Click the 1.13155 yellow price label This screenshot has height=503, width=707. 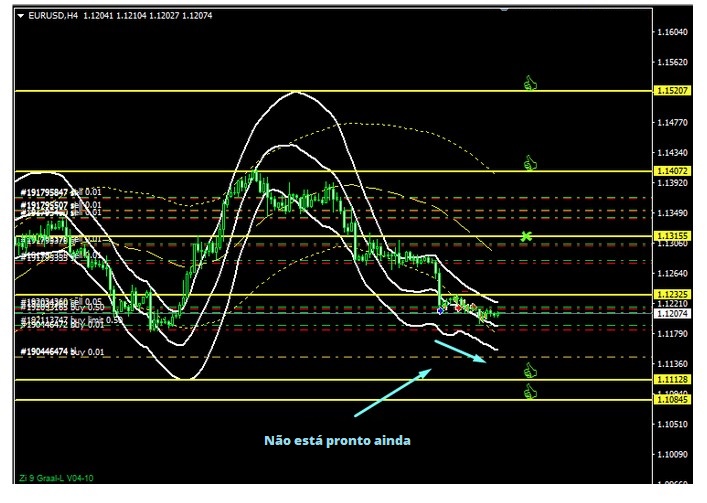(x=672, y=236)
